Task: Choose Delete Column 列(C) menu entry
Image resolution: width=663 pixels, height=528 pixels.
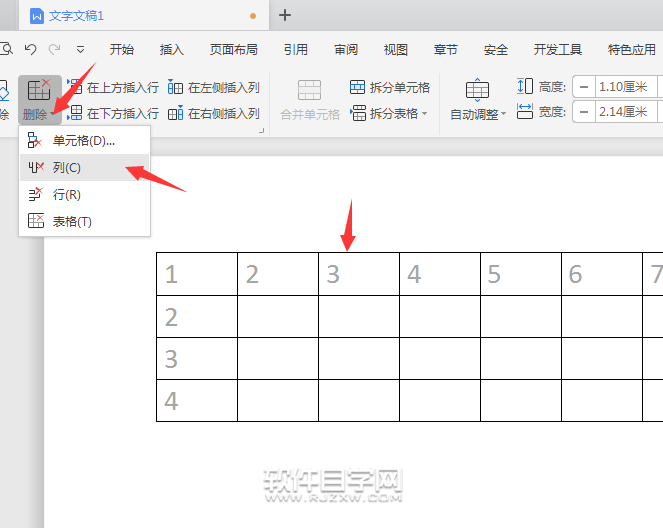Action: tap(85, 168)
